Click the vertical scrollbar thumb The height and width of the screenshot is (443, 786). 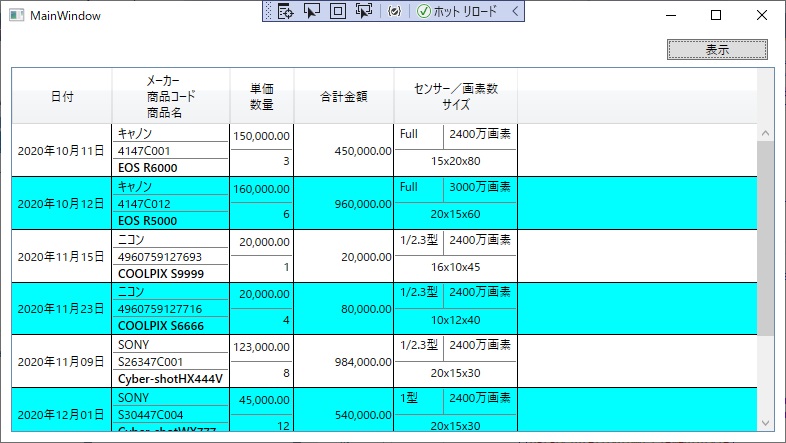(x=765, y=239)
